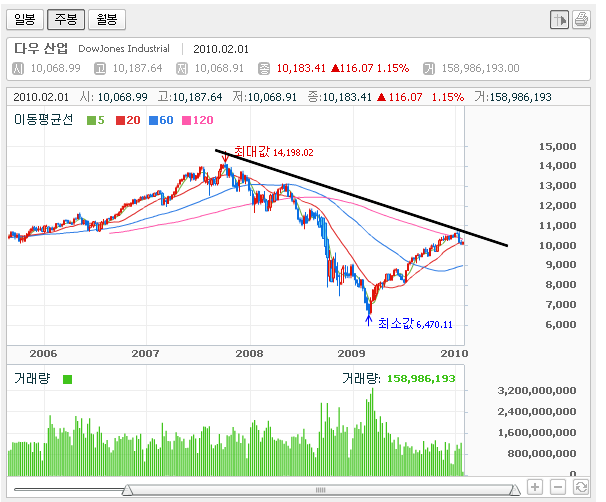606x502 pixels.
Task: Zoom out with the minus button
Action: pyautogui.click(x=558, y=487)
